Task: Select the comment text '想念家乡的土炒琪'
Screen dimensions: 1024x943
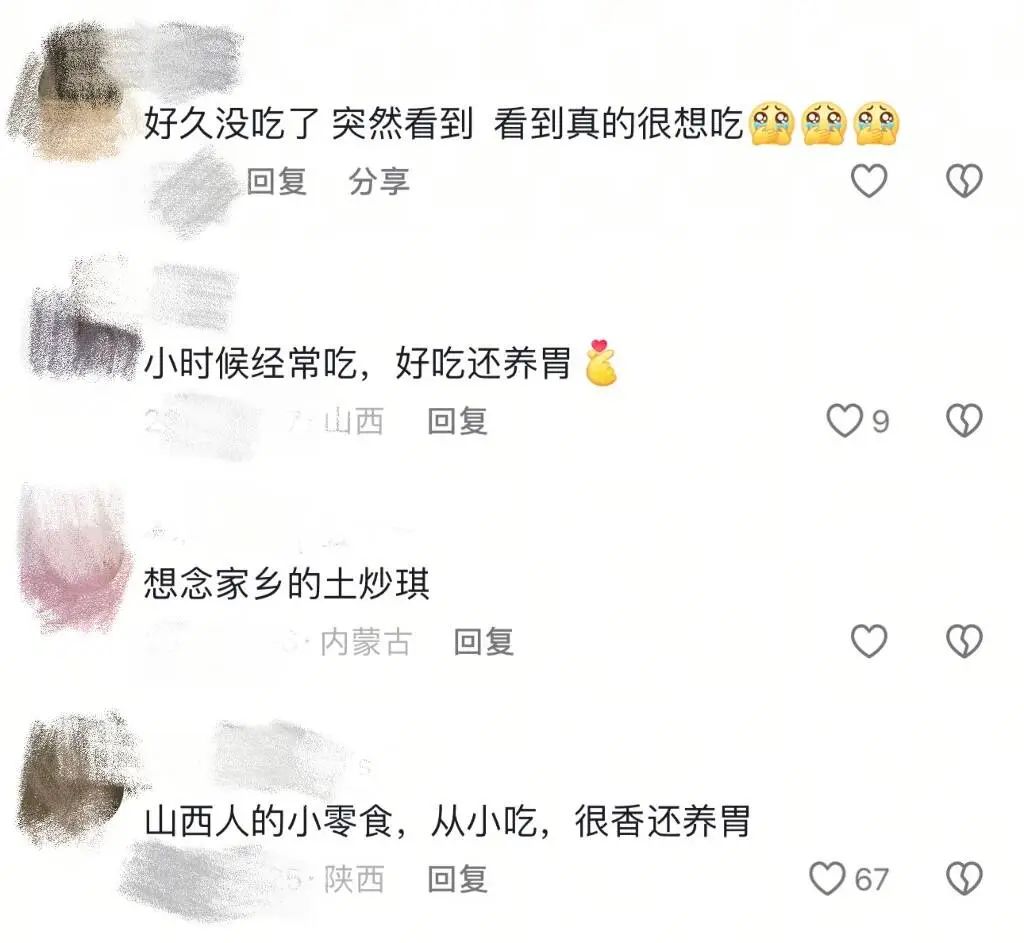Action: coord(287,583)
